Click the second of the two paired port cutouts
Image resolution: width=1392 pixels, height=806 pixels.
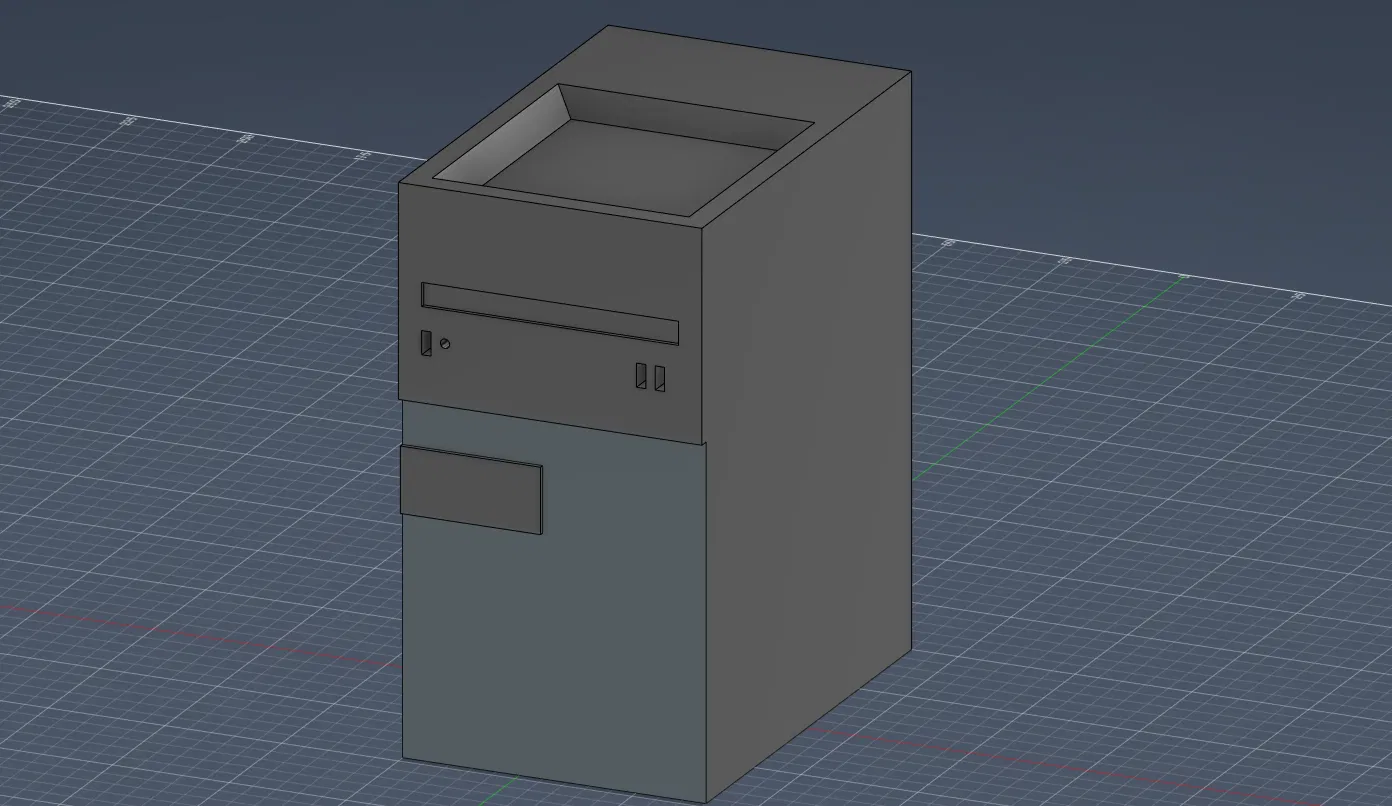coord(660,378)
